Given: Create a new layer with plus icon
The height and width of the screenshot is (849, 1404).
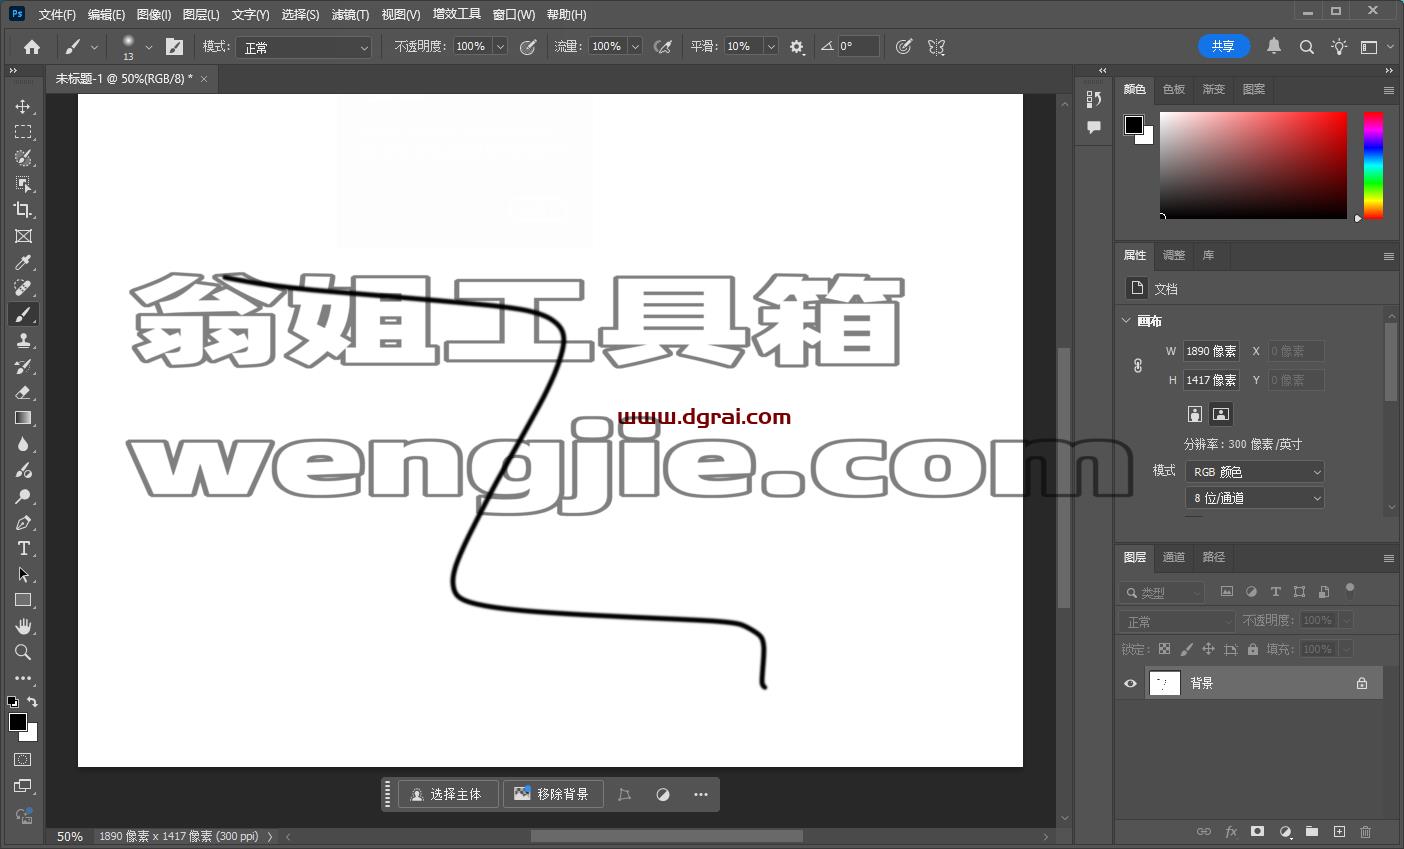Looking at the screenshot, I should click(x=1339, y=831).
